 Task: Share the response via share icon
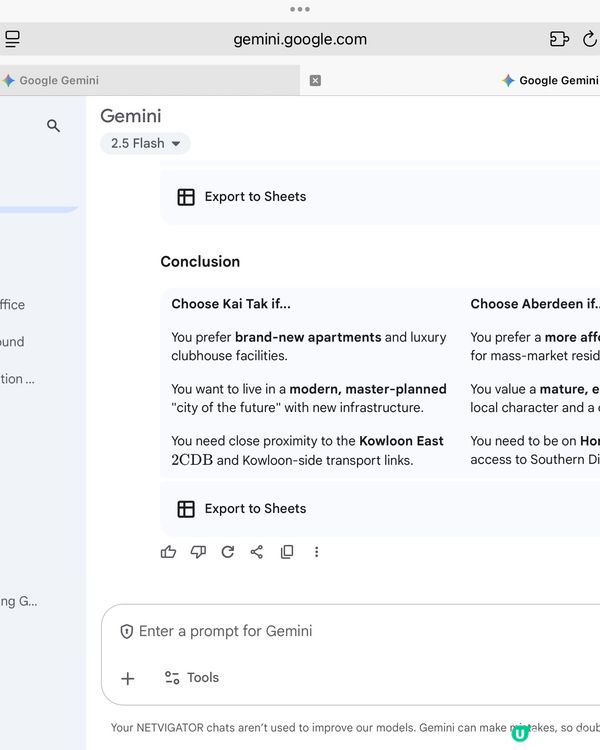tap(257, 552)
